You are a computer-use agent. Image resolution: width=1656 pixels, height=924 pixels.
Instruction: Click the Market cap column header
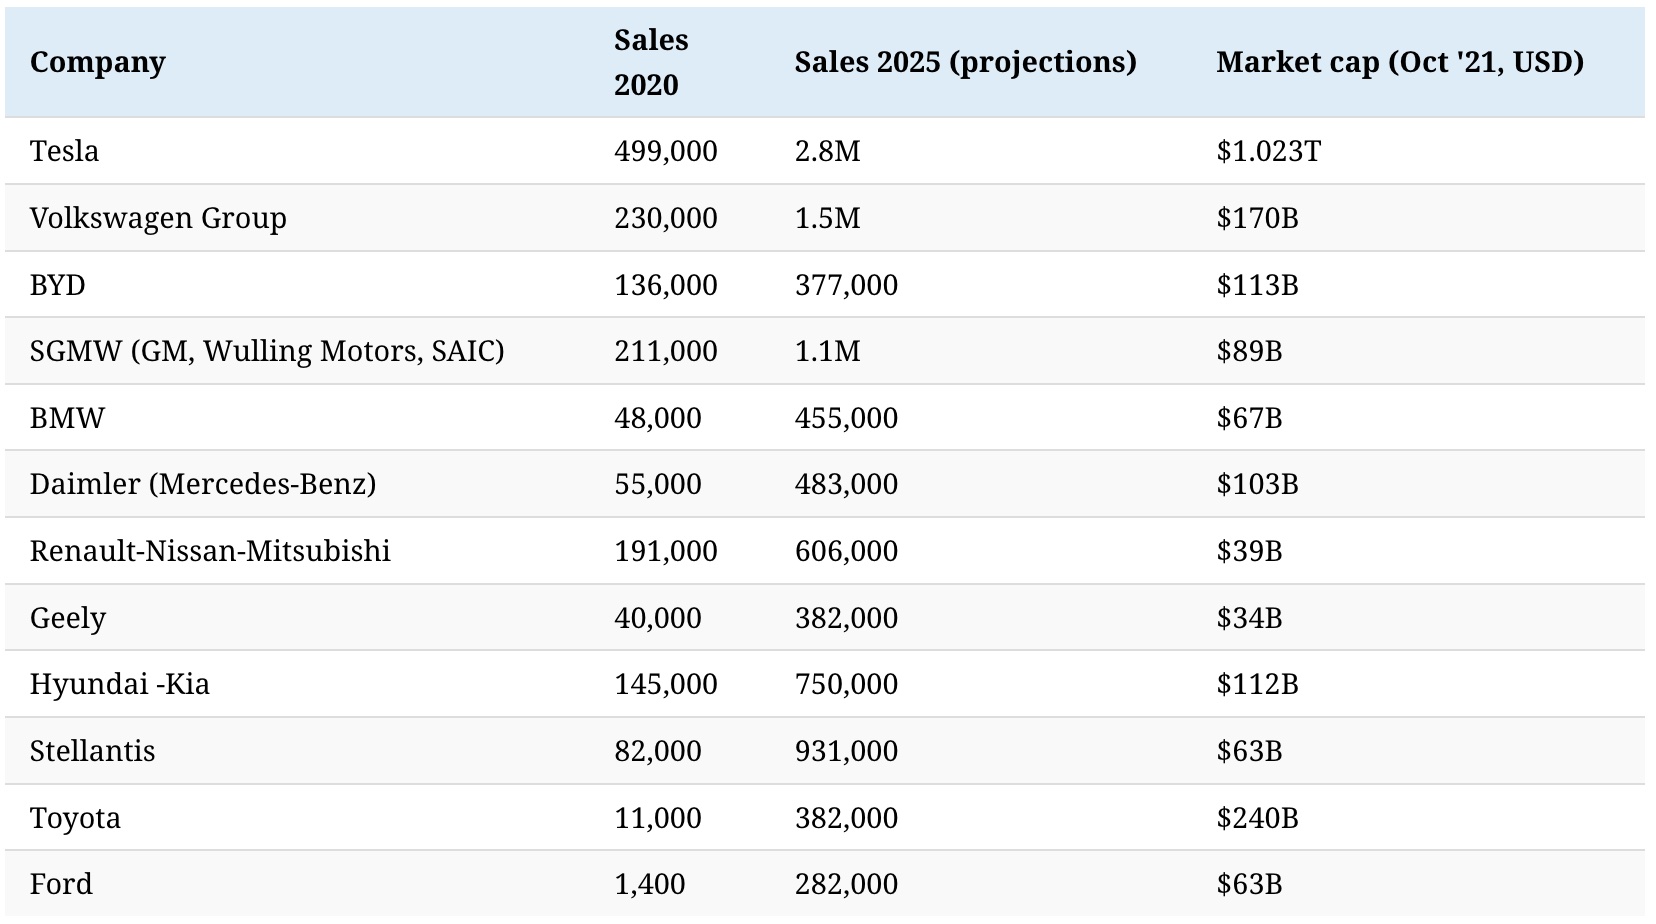pyautogui.click(x=1399, y=62)
